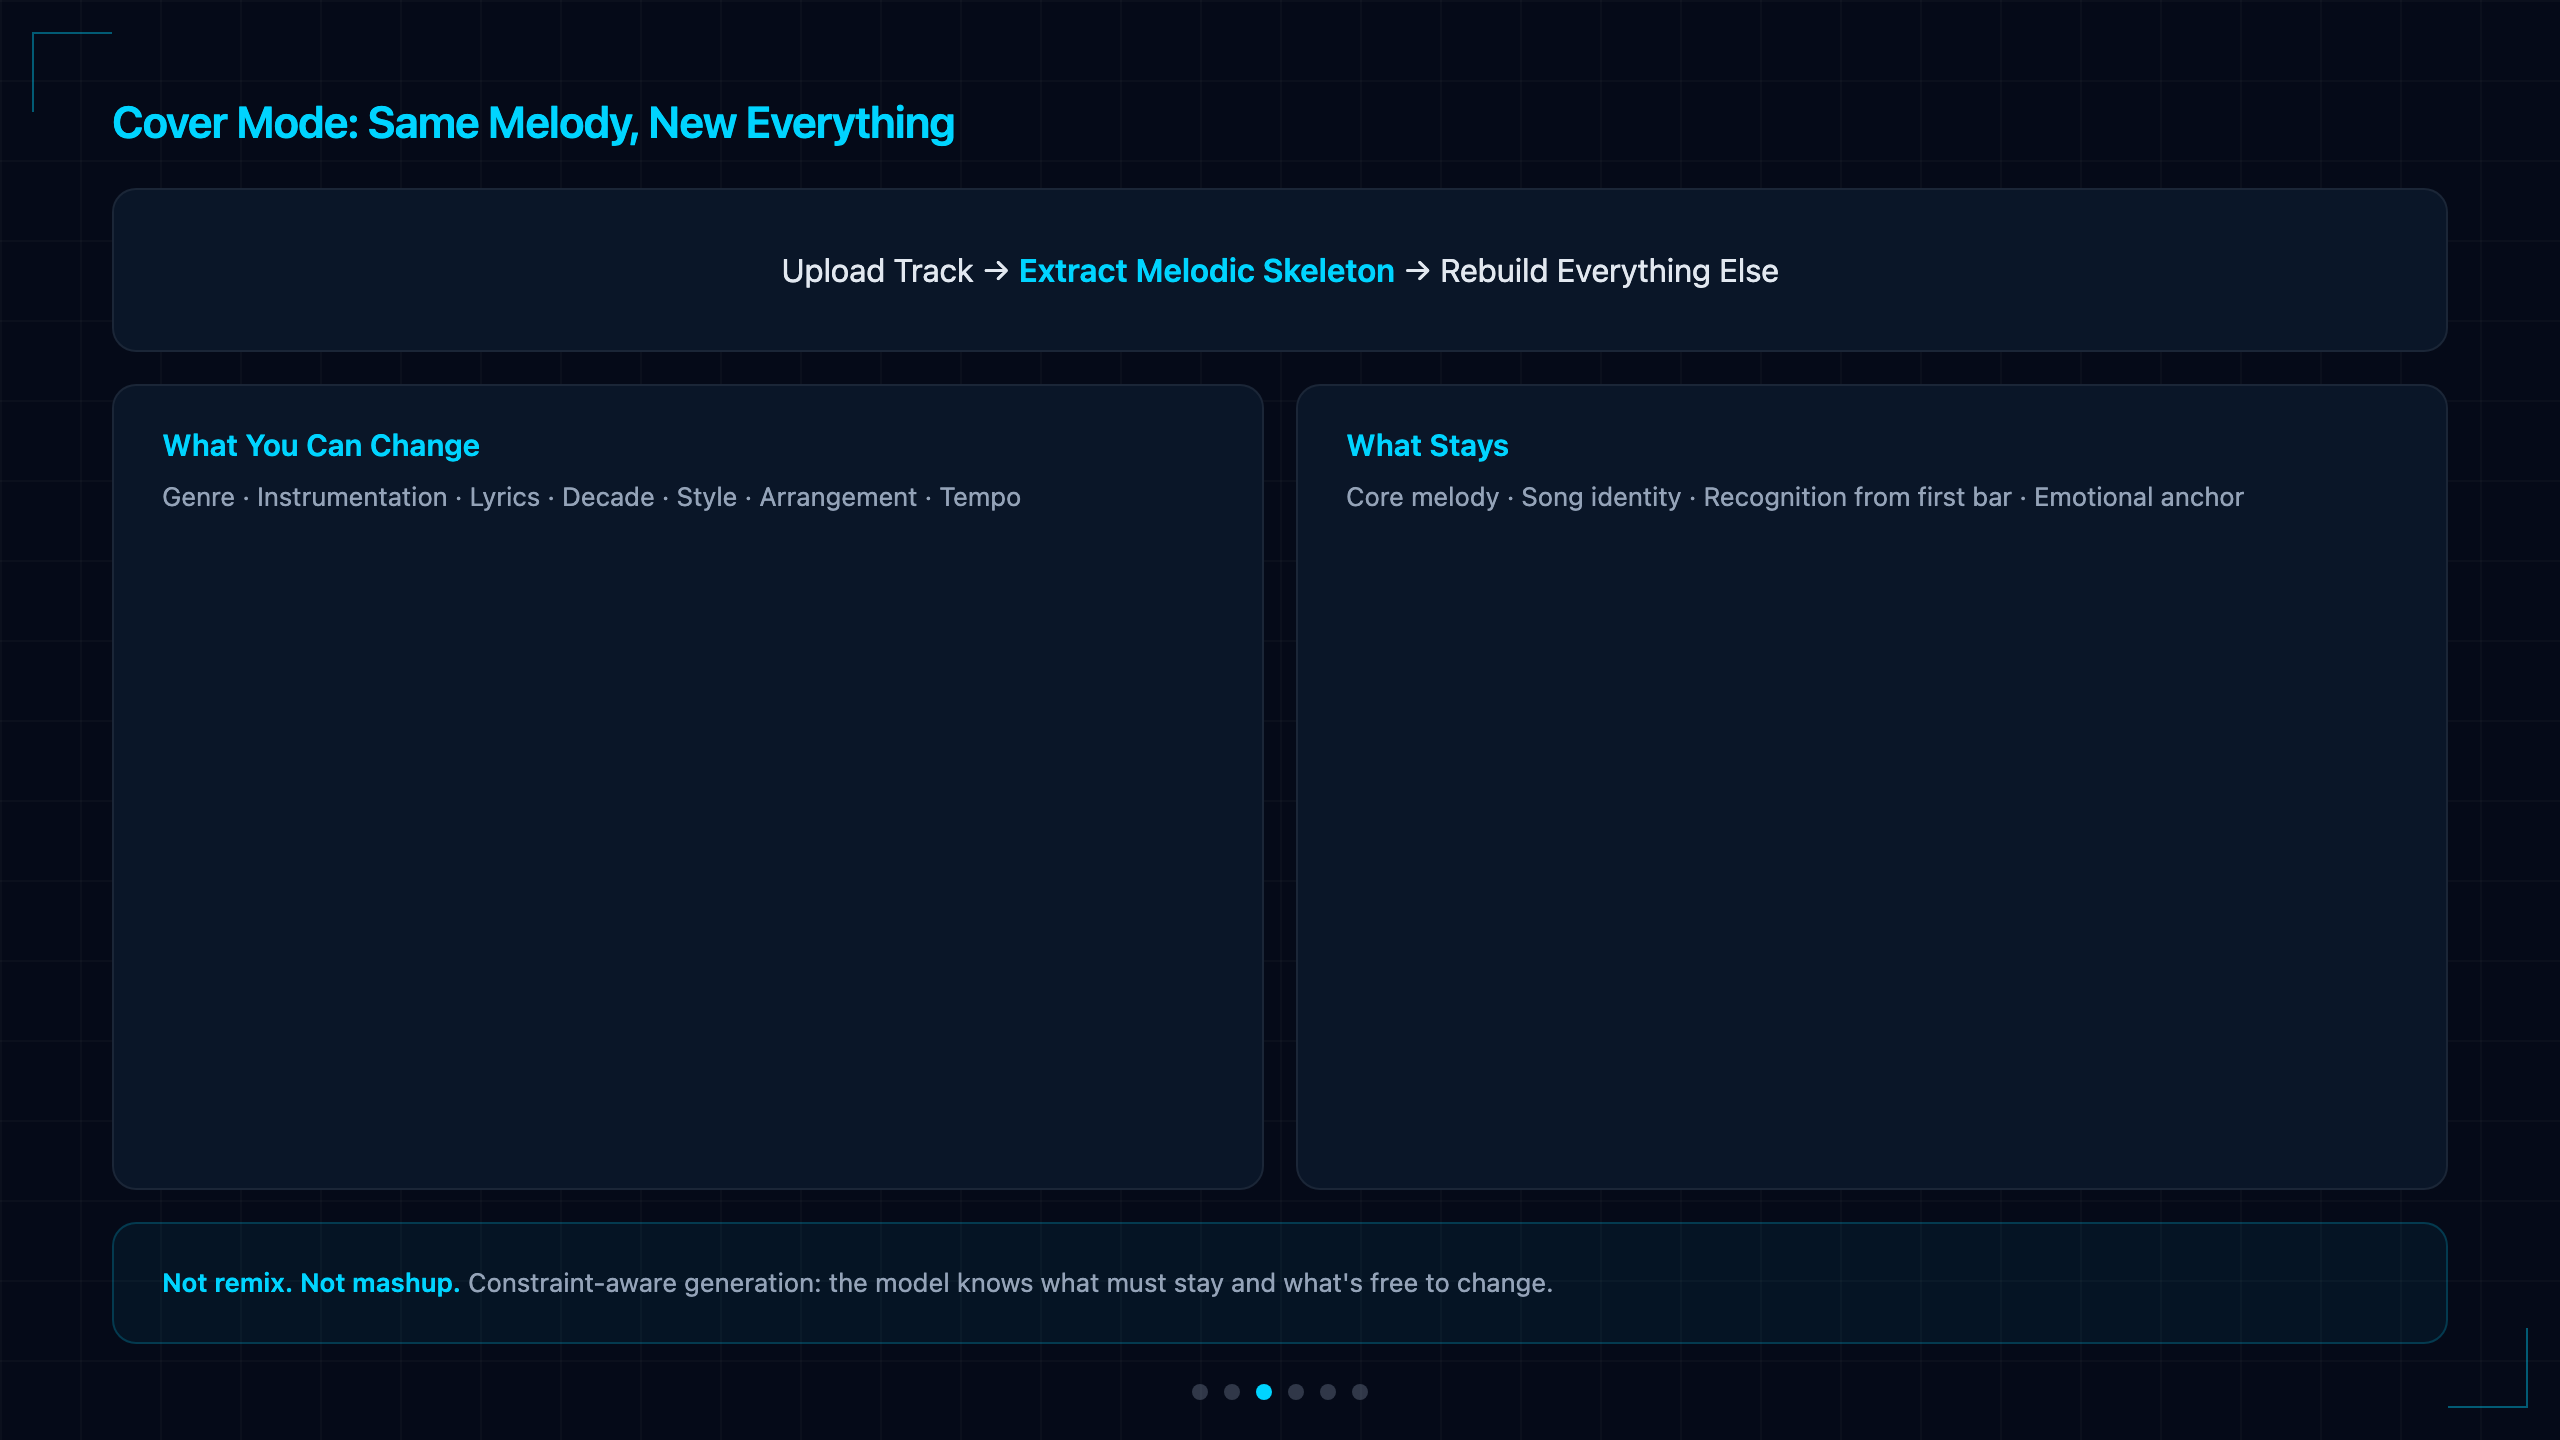Go to the last slide dot
This screenshot has width=2560, height=1440.
point(1360,1392)
